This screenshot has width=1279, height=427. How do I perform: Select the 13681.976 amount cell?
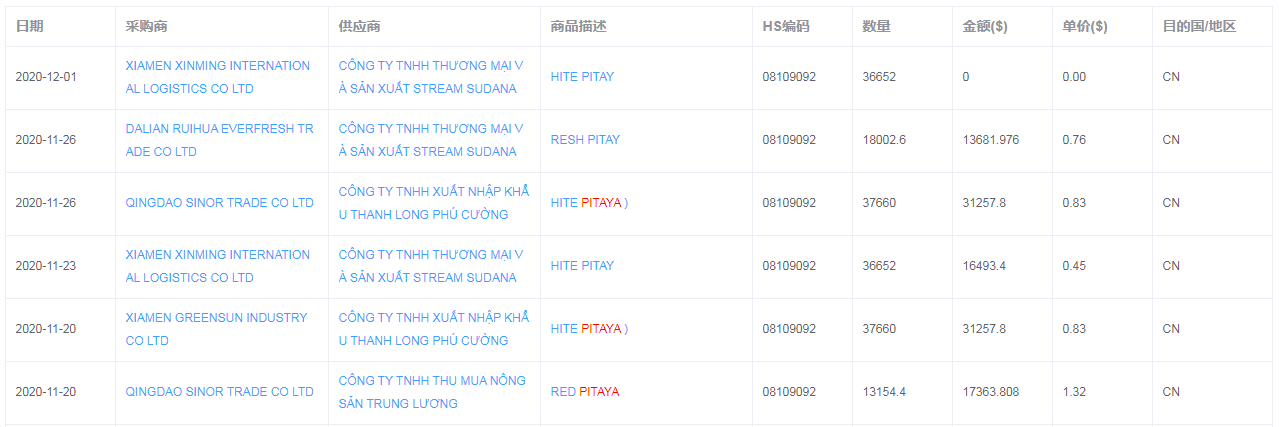coord(991,140)
